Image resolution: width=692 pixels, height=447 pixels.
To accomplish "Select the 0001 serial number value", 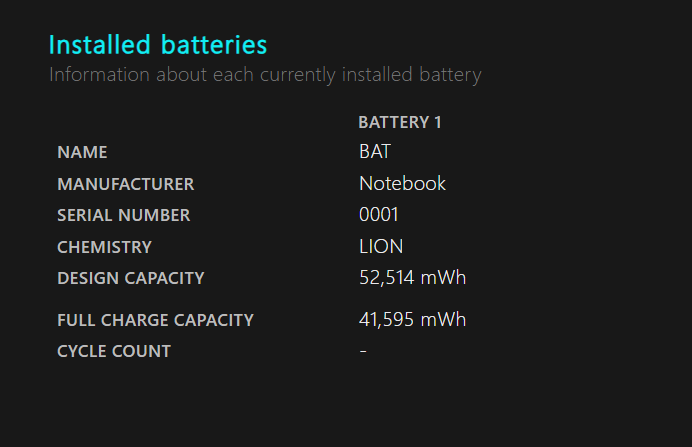I will (x=379, y=215).
